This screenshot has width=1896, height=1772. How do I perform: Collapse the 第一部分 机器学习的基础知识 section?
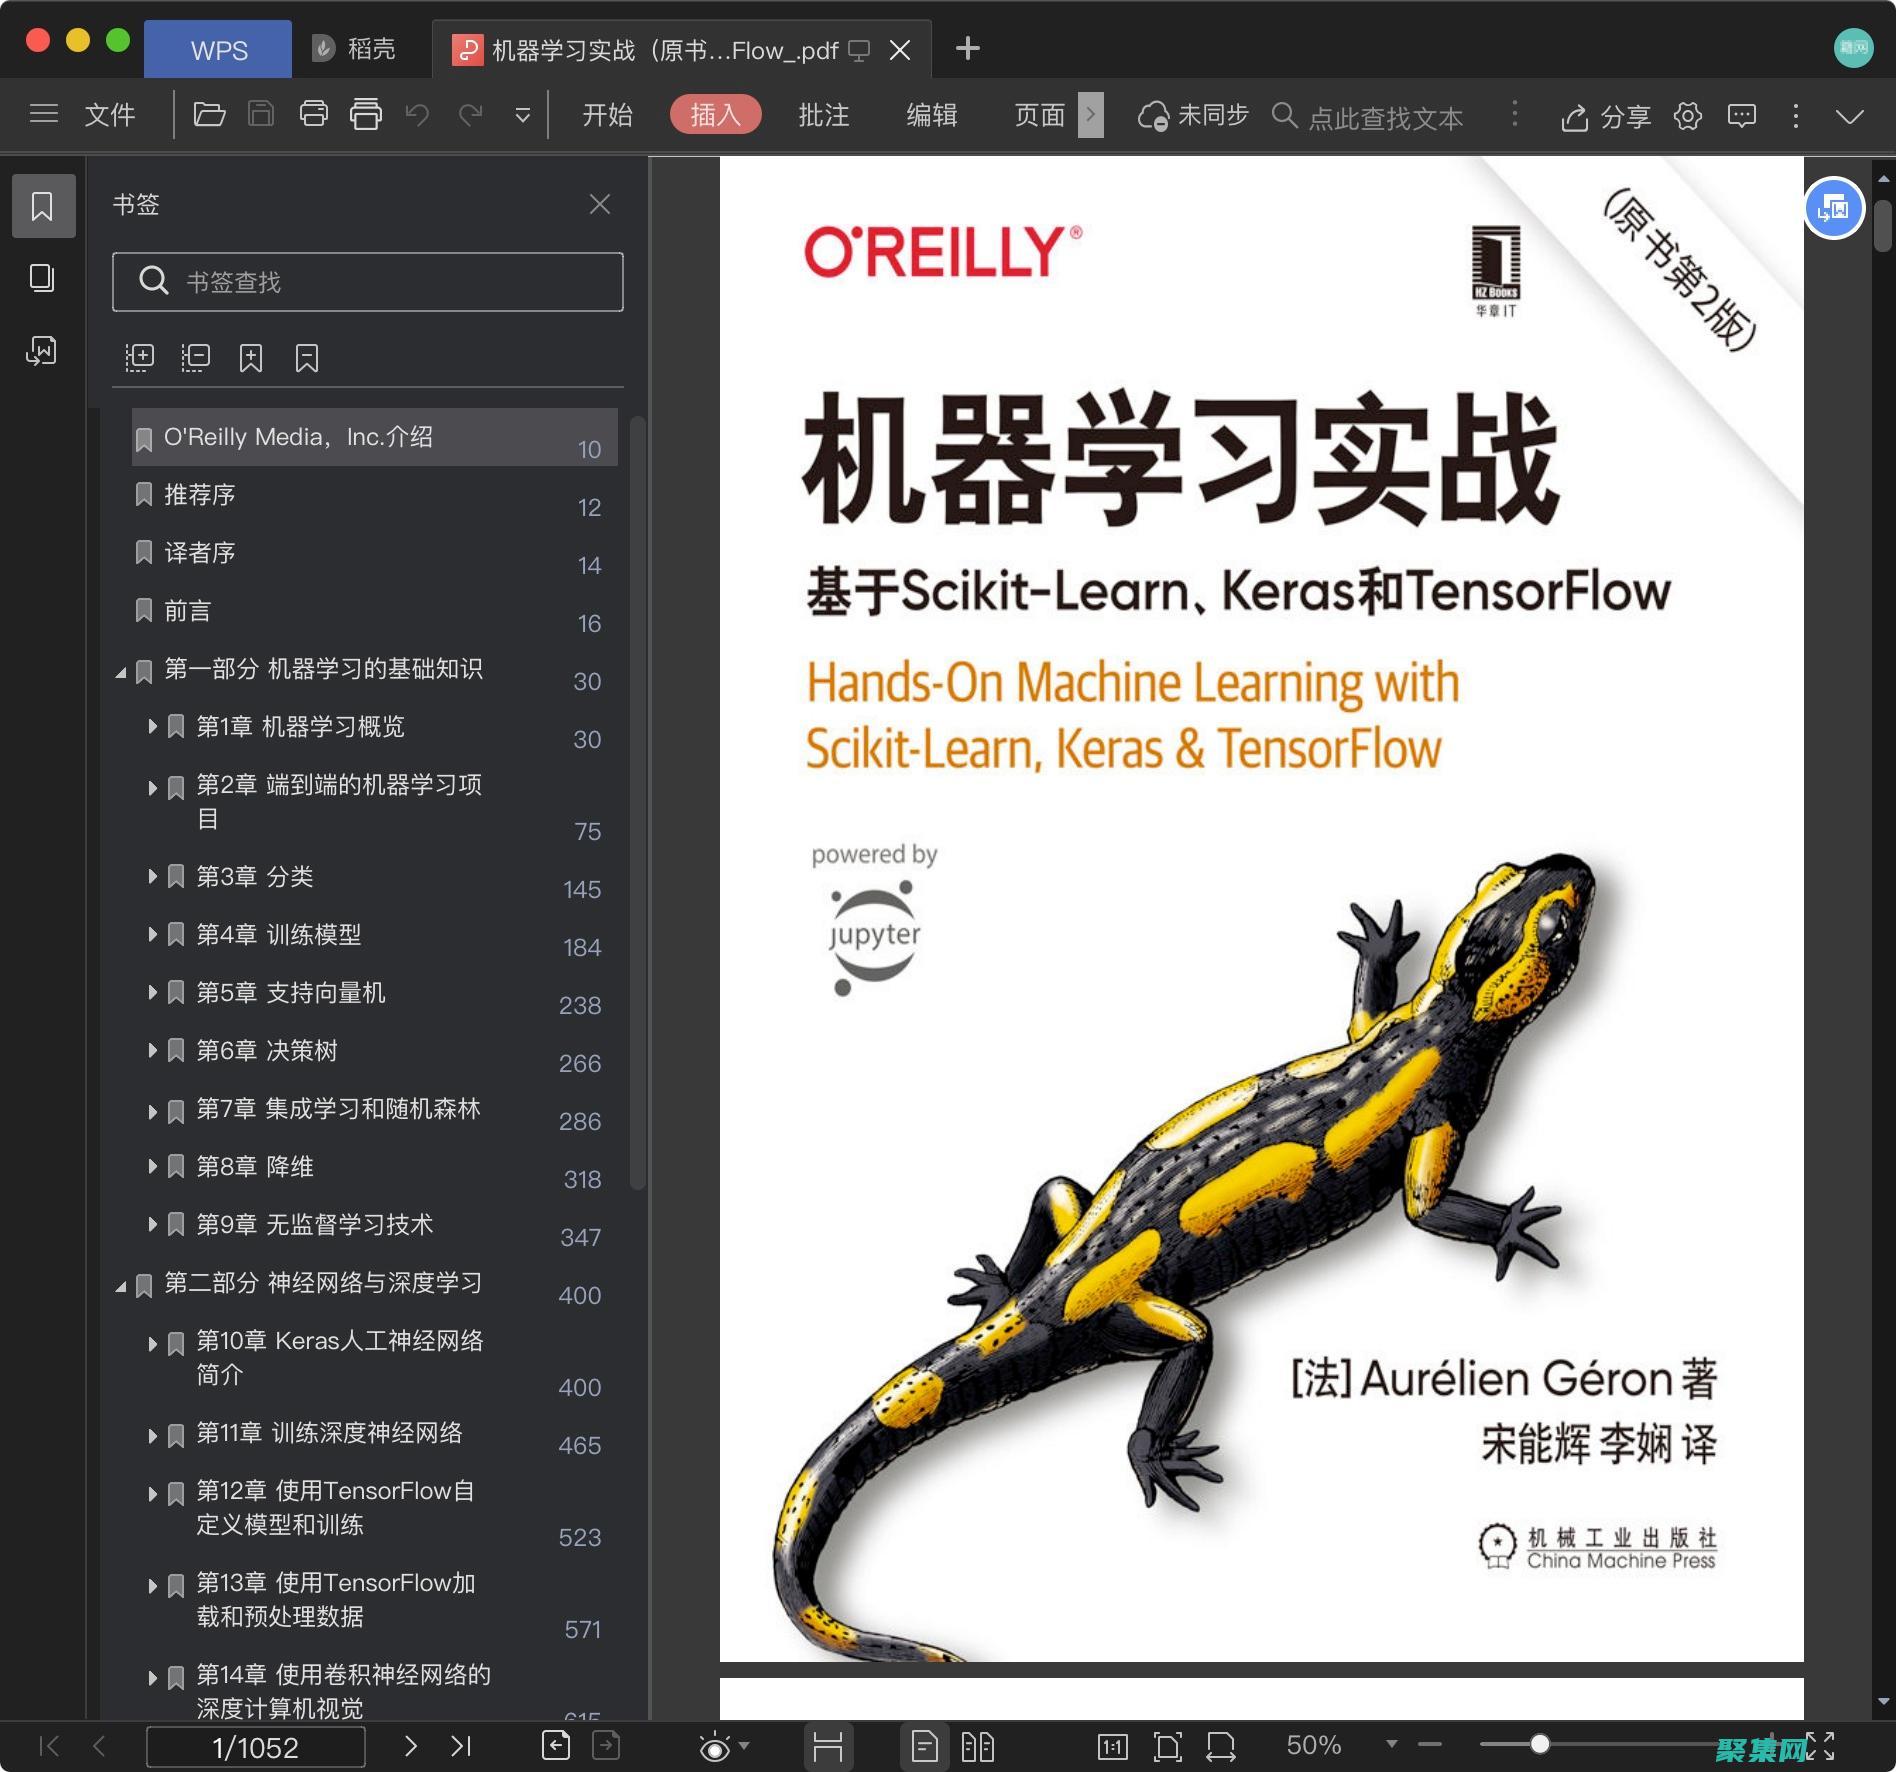coord(119,670)
